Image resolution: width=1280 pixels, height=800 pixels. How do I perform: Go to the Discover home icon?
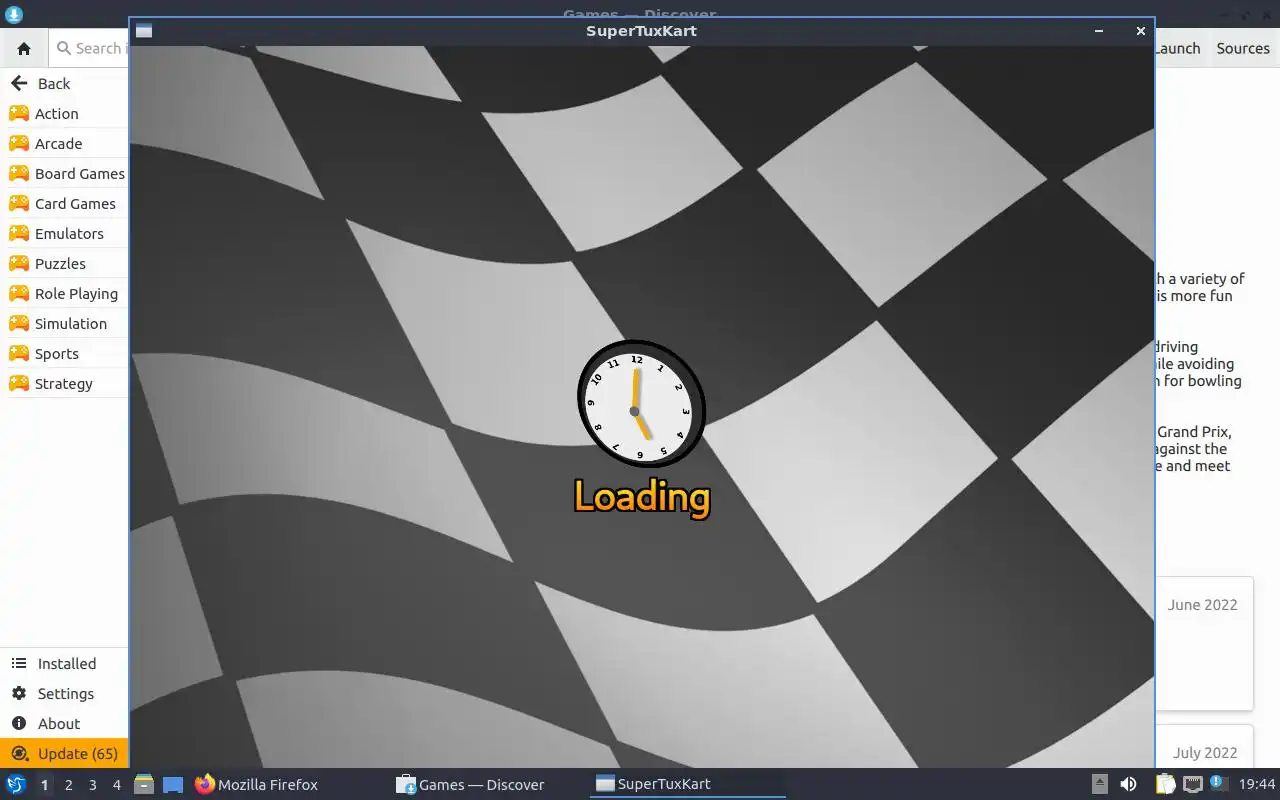point(24,48)
